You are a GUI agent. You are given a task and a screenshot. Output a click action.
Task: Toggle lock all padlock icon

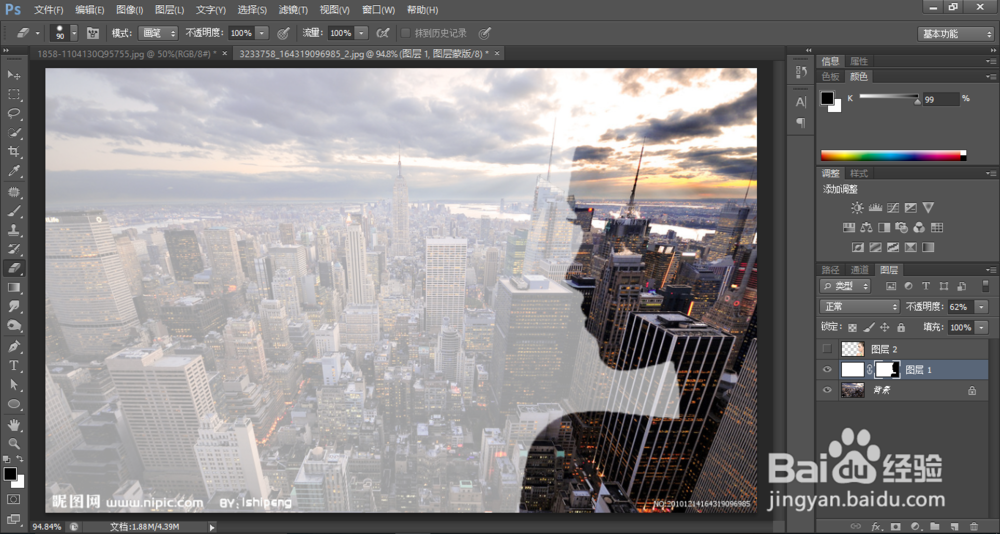pyautogui.click(x=901, y=327)
